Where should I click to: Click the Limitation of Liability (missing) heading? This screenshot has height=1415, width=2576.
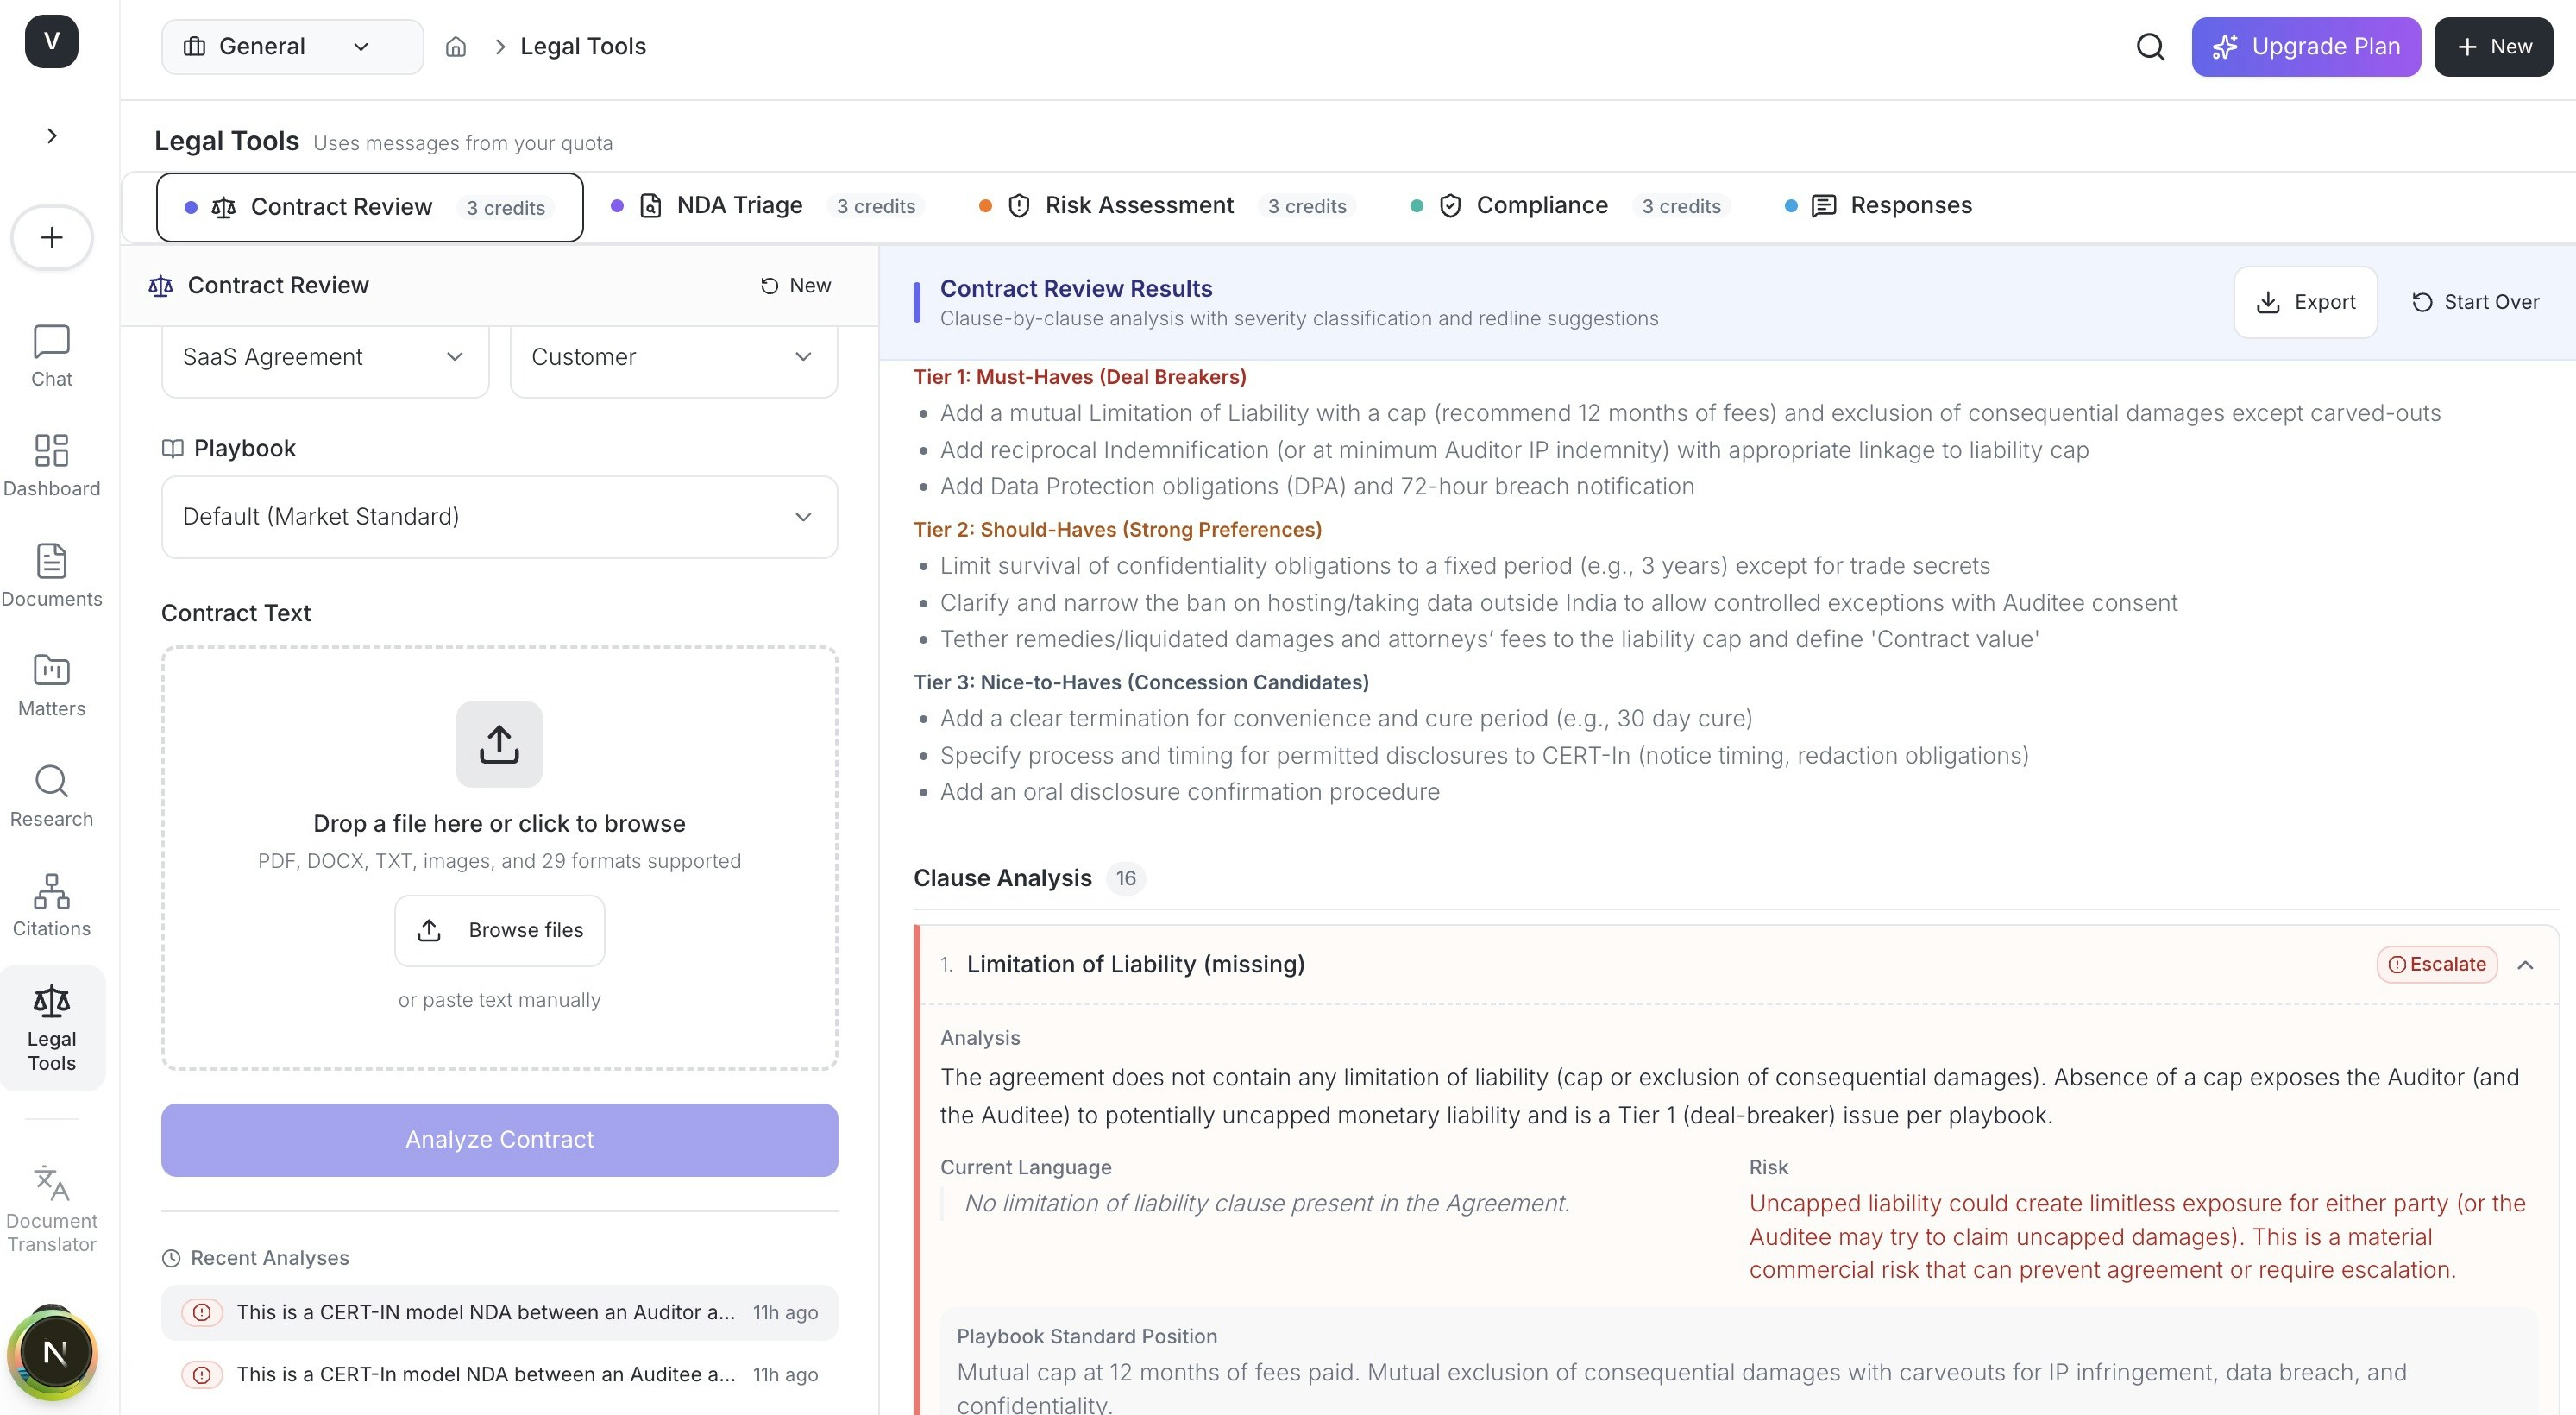pos(1136,965)
